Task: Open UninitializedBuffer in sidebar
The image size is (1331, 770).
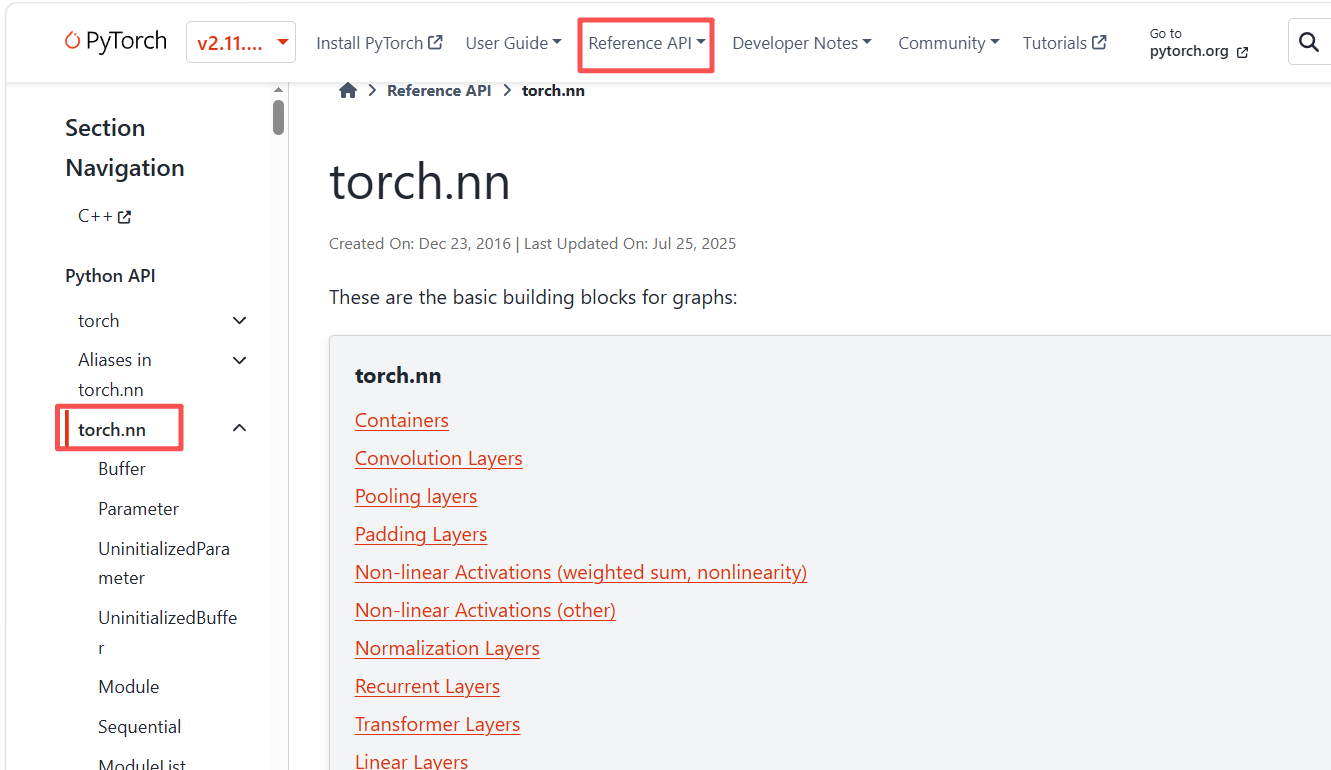Action: 168,632
